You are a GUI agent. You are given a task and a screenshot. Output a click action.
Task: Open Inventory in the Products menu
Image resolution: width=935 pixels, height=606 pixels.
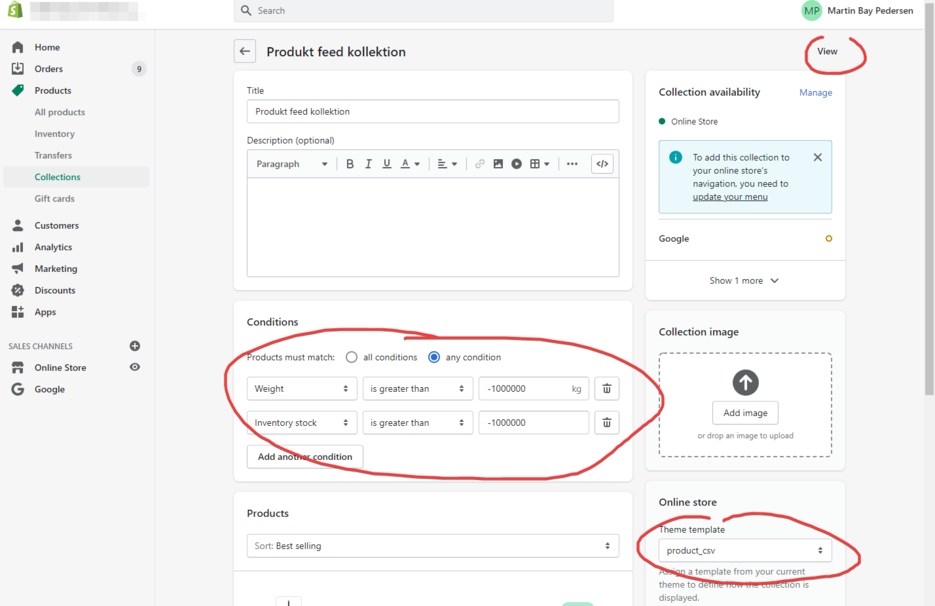click(x=55, y=134)
